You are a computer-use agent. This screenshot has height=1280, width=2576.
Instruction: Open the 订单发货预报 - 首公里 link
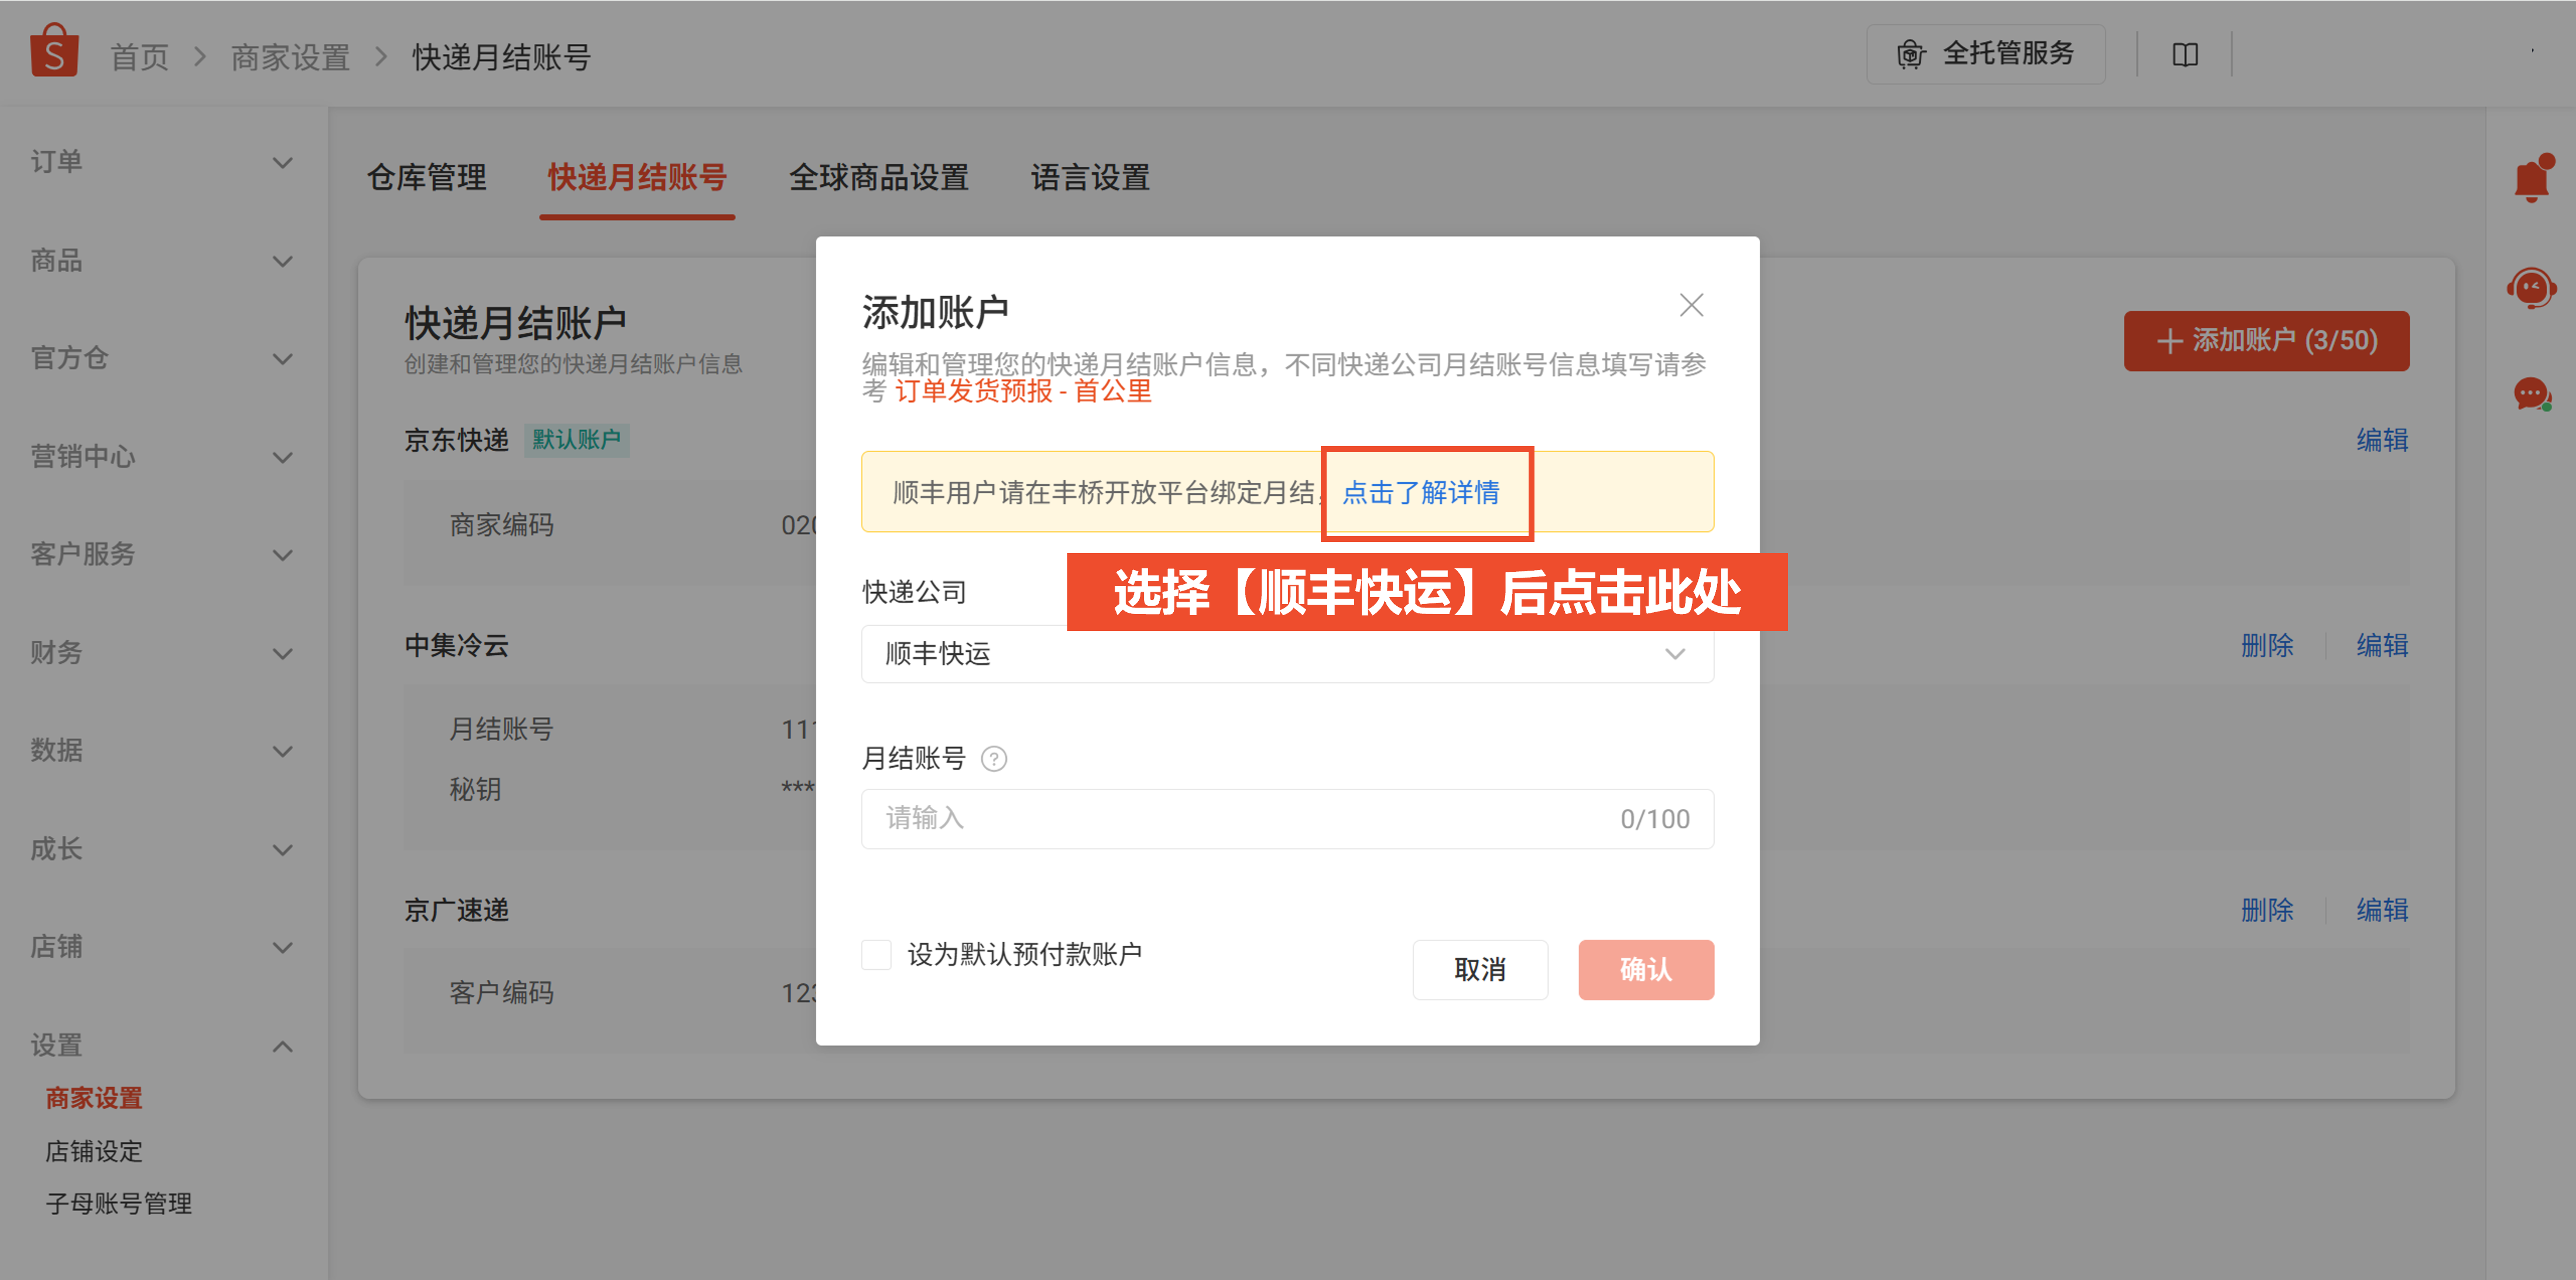click(x=1023, y=391)
